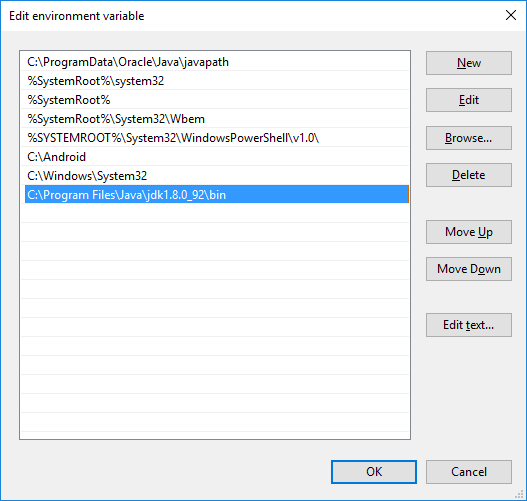The width and height of the screenshot is (527, 501).
Task: Delete the selected path entry
Action: (x=469, y=175)
